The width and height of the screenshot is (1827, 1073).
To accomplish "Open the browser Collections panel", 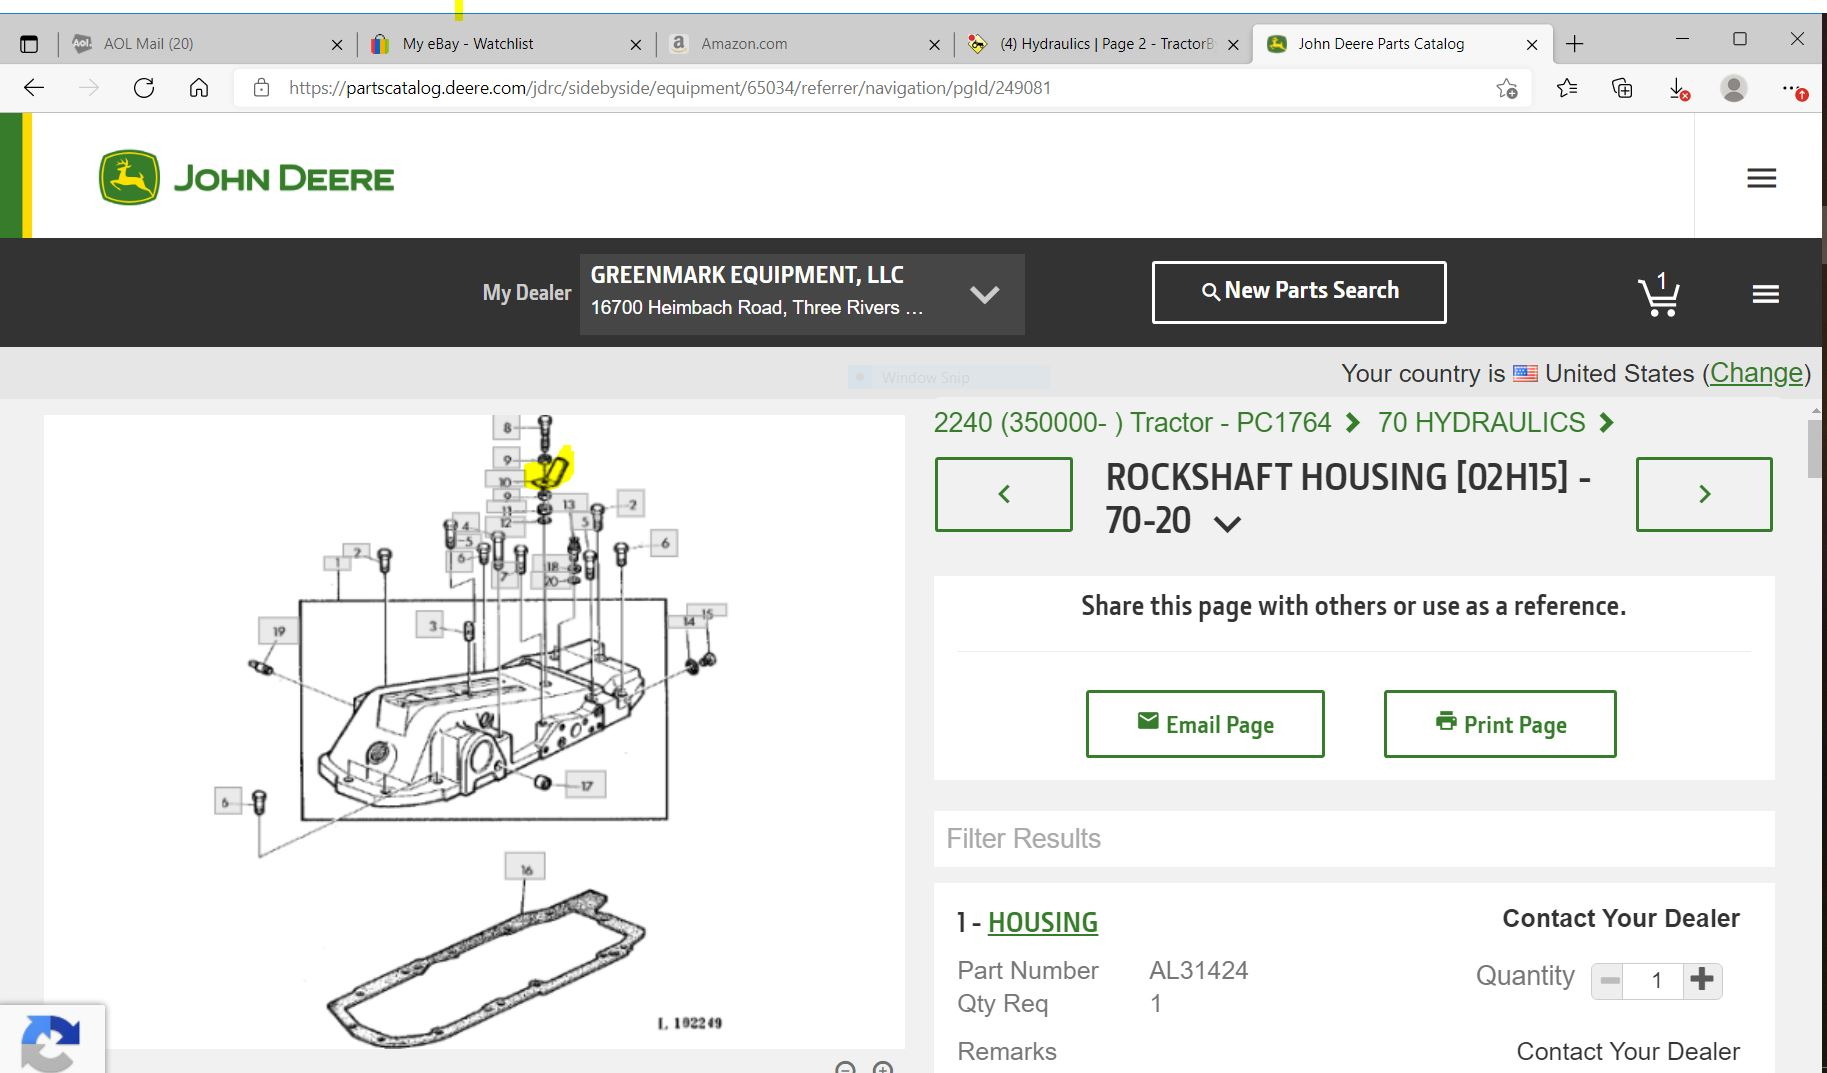I will 1622,88.
